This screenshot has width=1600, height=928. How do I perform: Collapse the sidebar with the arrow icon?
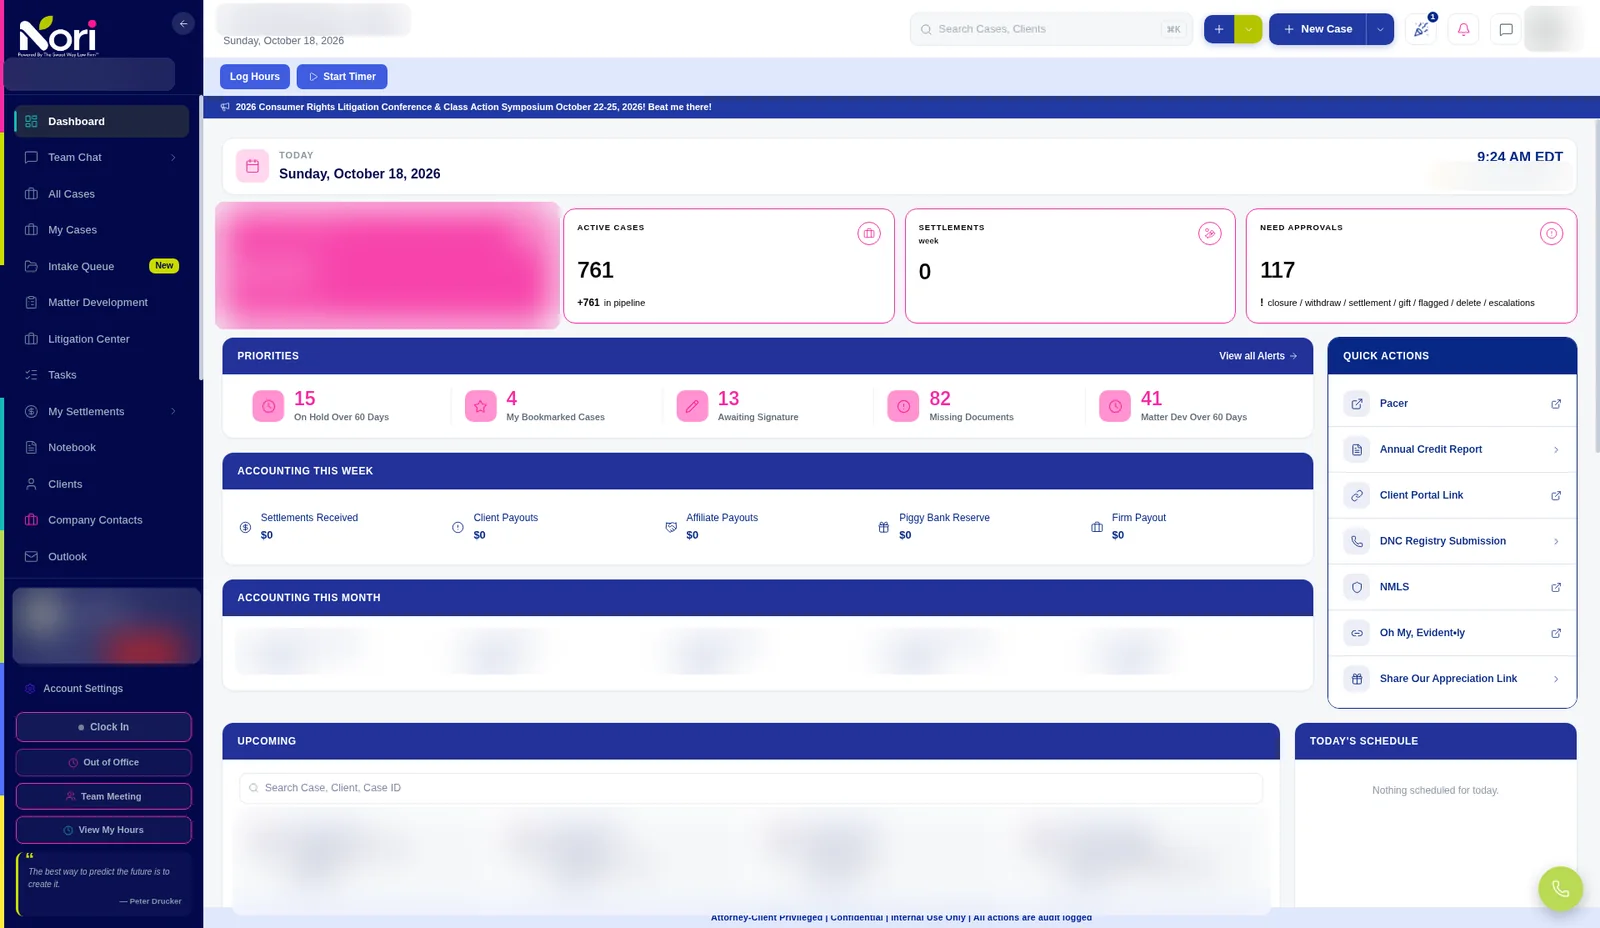(183, 24)
